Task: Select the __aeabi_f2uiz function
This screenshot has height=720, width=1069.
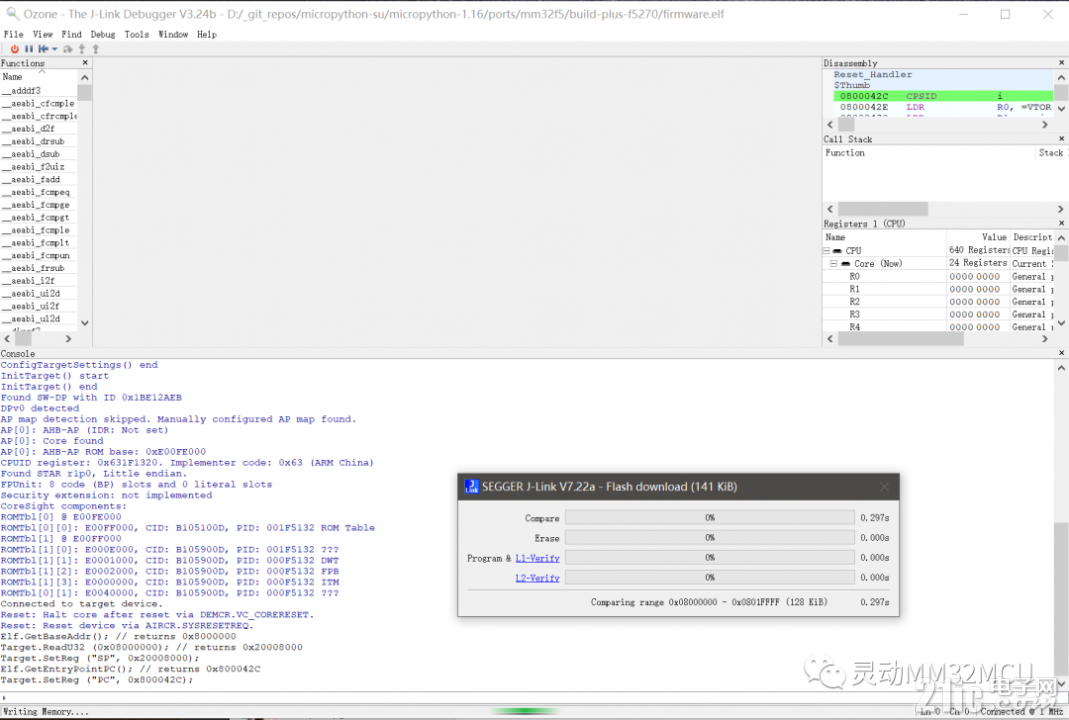Action: coord(36,166)
